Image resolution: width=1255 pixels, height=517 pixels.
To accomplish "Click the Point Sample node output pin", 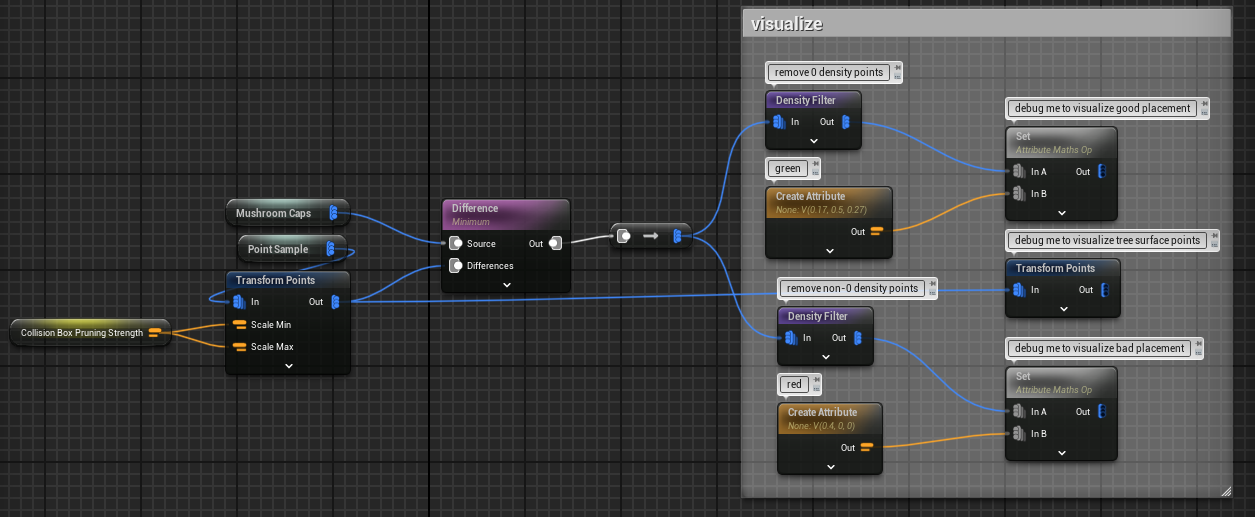I will click(x=330, y=249).
